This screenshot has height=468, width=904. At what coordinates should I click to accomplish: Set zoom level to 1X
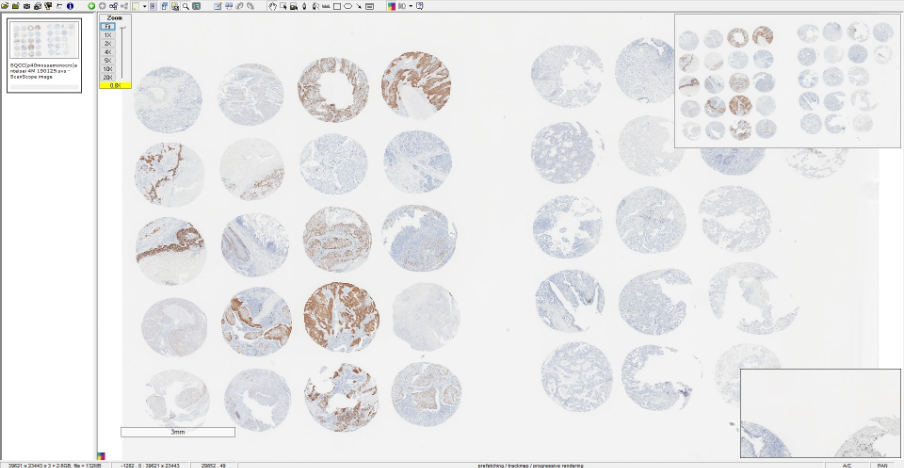[107, 35]
